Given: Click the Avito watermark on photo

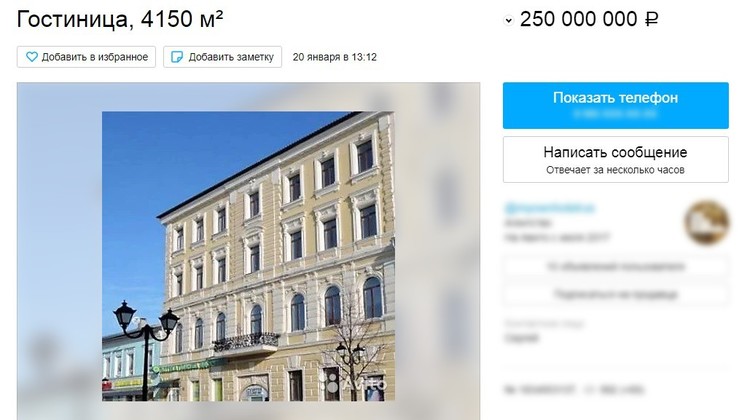Looking at the screenshot, I should click(x=353, y=383).
